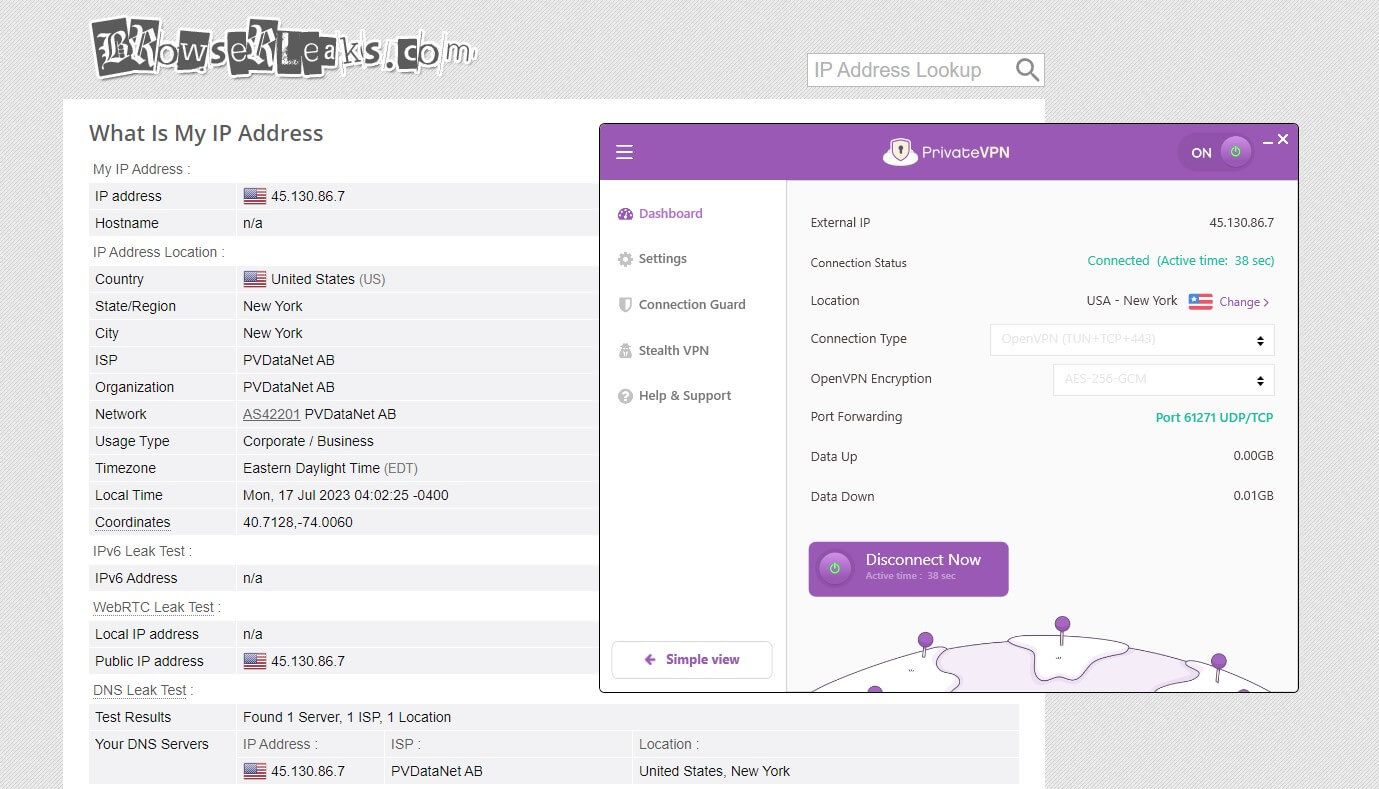Open the Stealth VPN section
Image resolution: width=1379 pixels, height=789 pixels.
click(x=663, y=350)
